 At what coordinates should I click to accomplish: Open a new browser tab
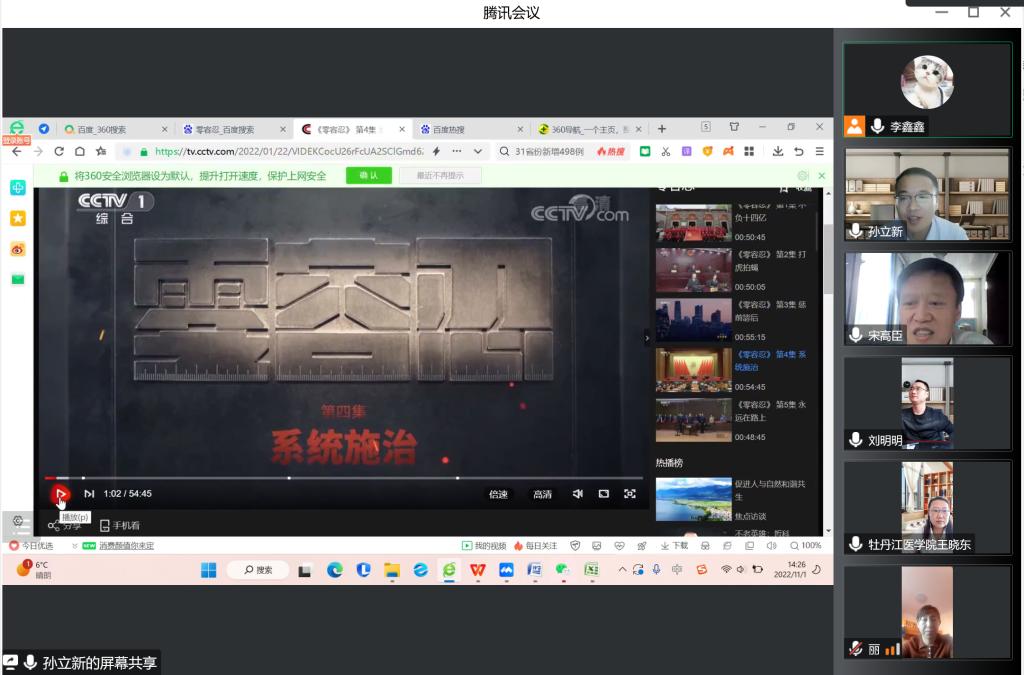point(661,129)
